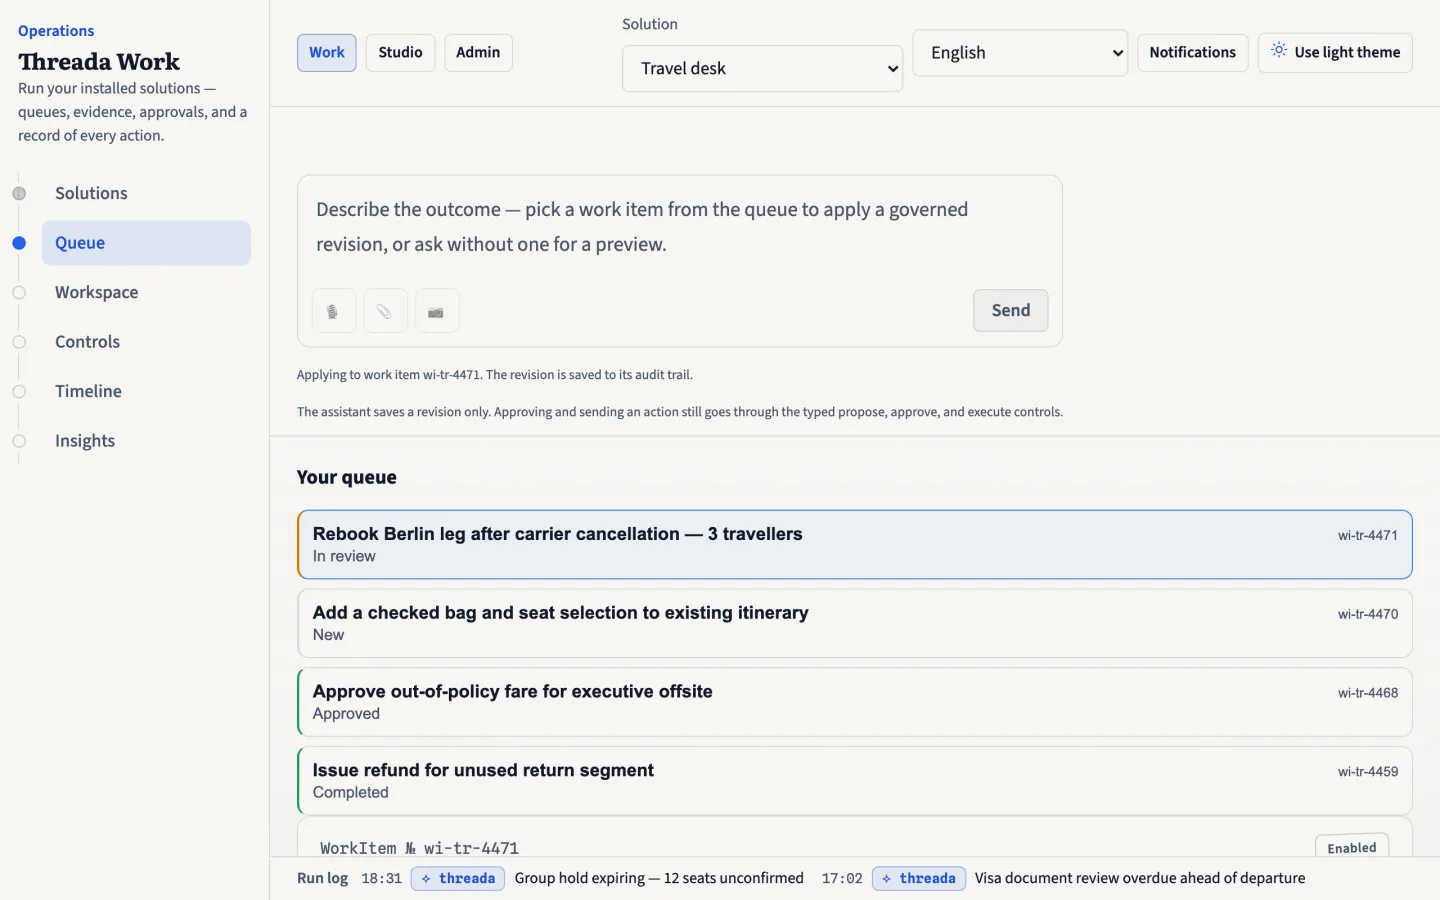
Task: Open the Approve out-of-policy fare work item
Action: pos(855,702)
